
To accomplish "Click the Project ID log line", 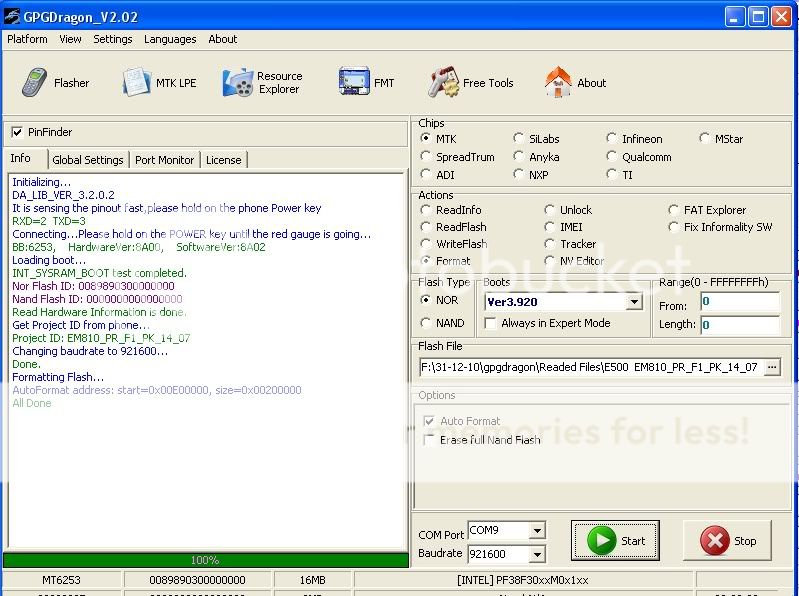I will coord(101,338).
